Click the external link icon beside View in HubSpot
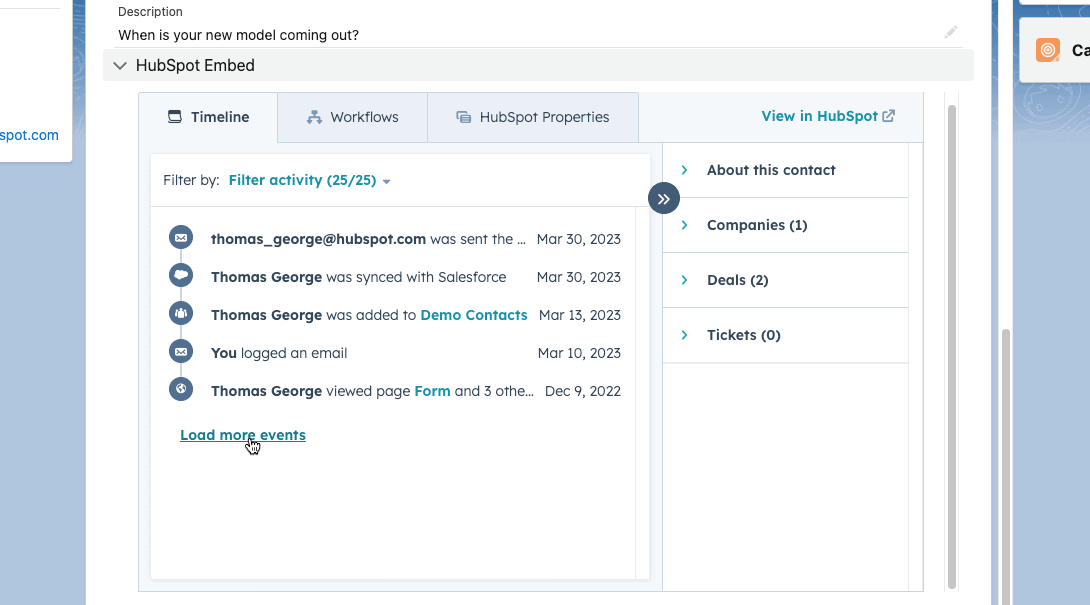The image size is (1090, 605). [x=888, y=116]
